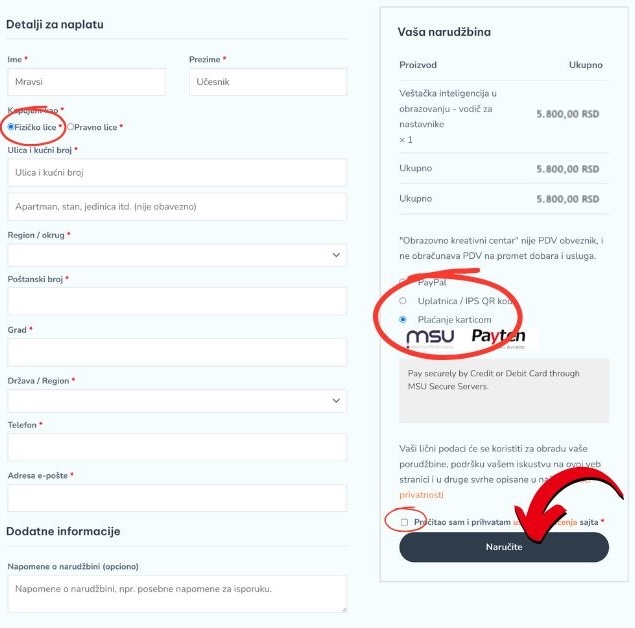635x628 pixels.
Task: Select the Fizičko lice radio button
Action: [11, 127]
